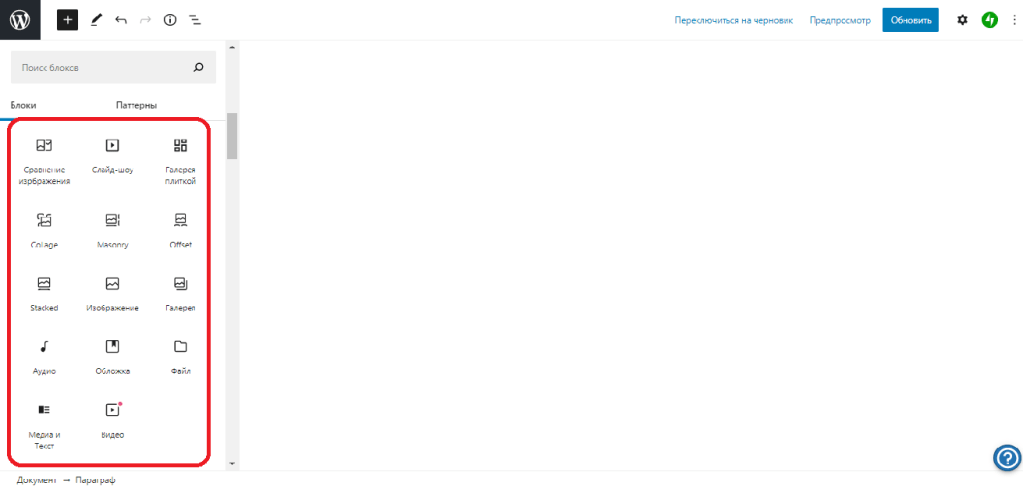Toggle the Jetpack sidebar panel
The height and width of the screenshot is (486, 1023).
pos(989,19)
